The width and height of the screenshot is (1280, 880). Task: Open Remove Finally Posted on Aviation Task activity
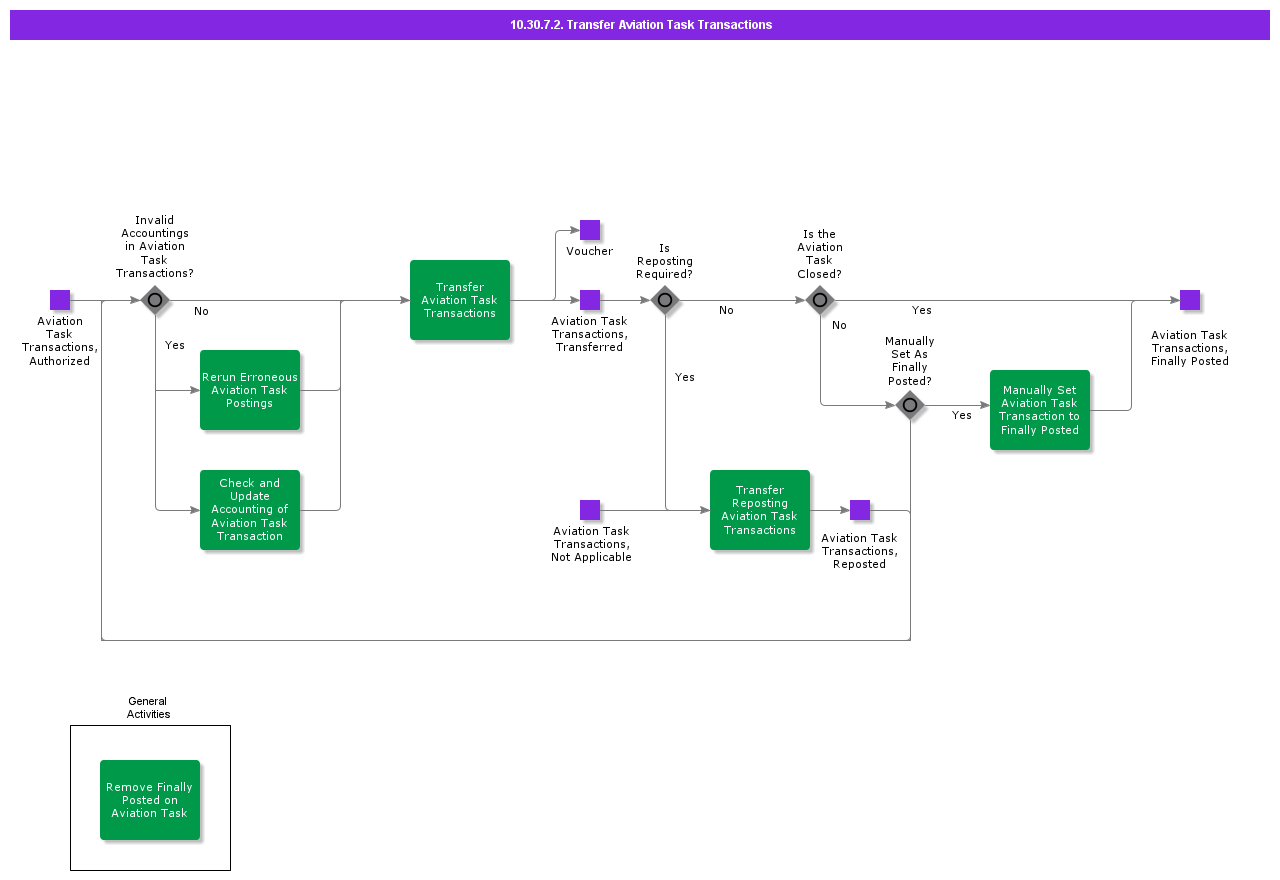tap(150, 800)
